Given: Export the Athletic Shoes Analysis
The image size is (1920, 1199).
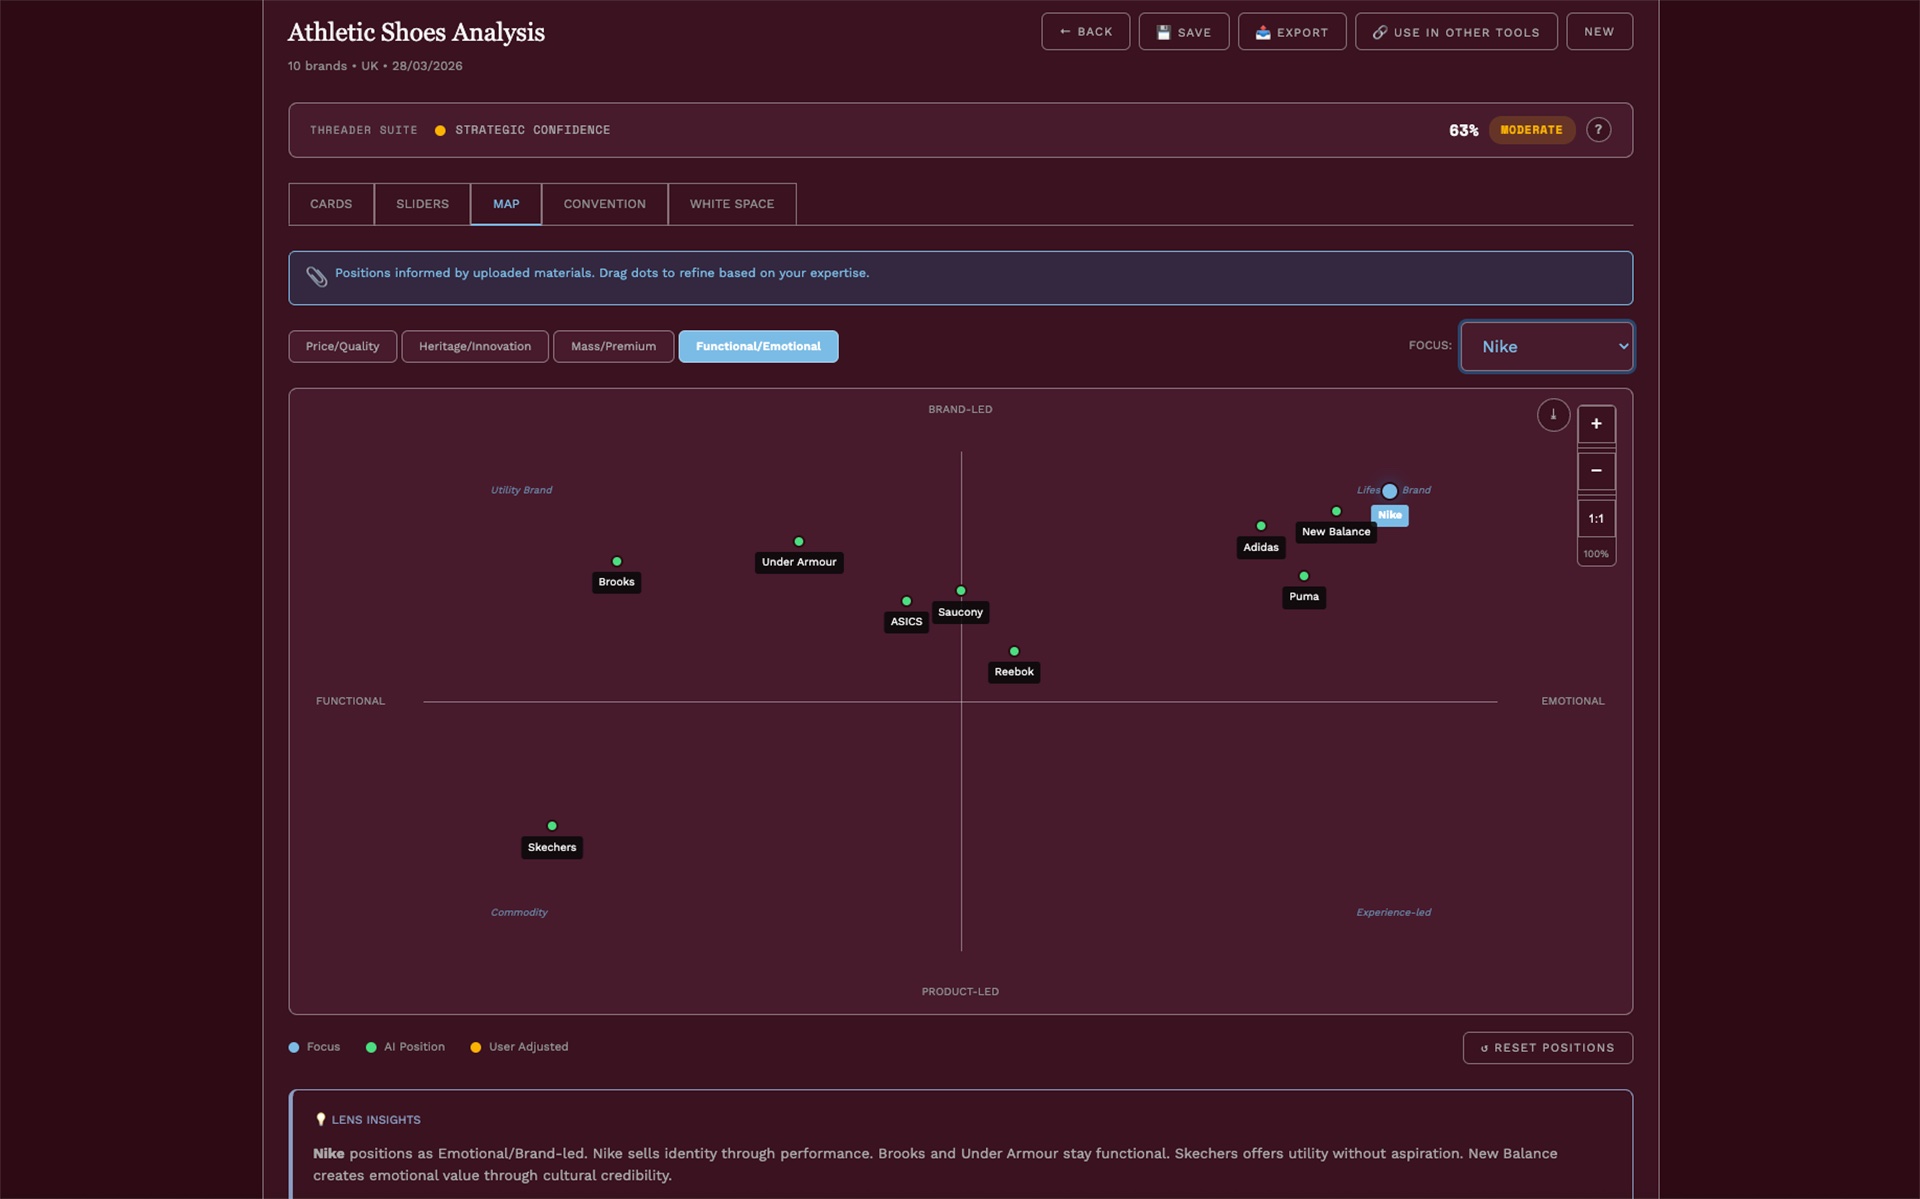Looking at the screenshot, I should (x=1292, y=32).
